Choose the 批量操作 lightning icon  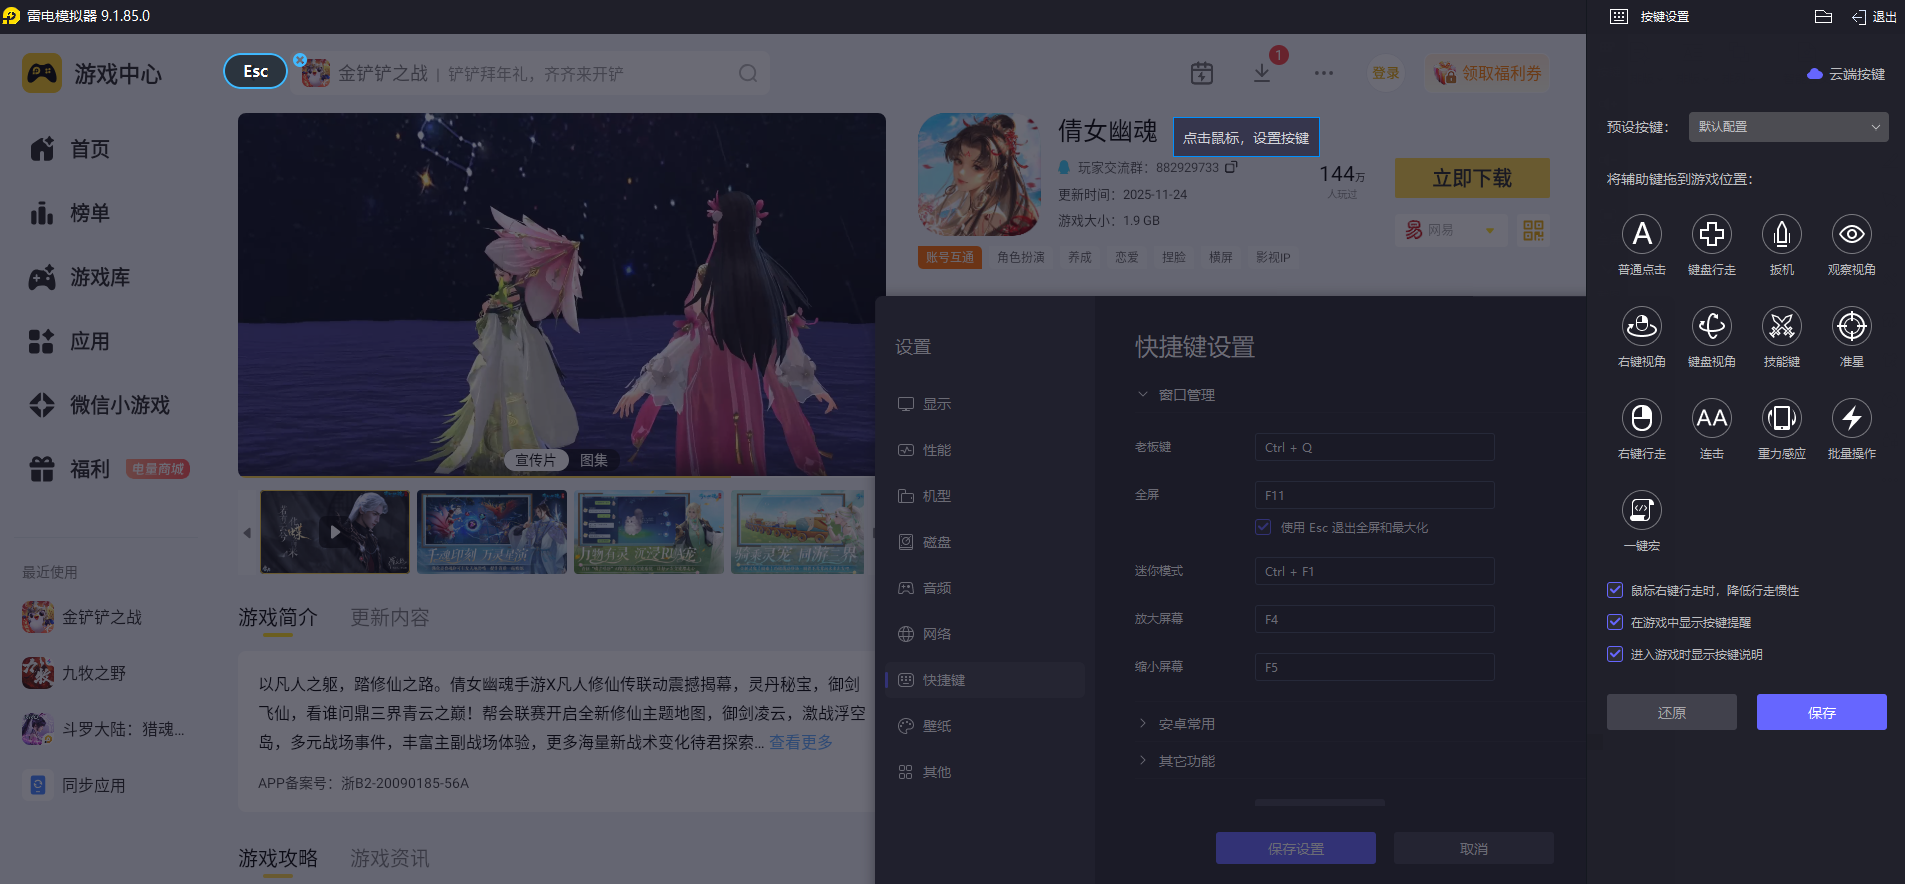click(x=1851, y=418)
